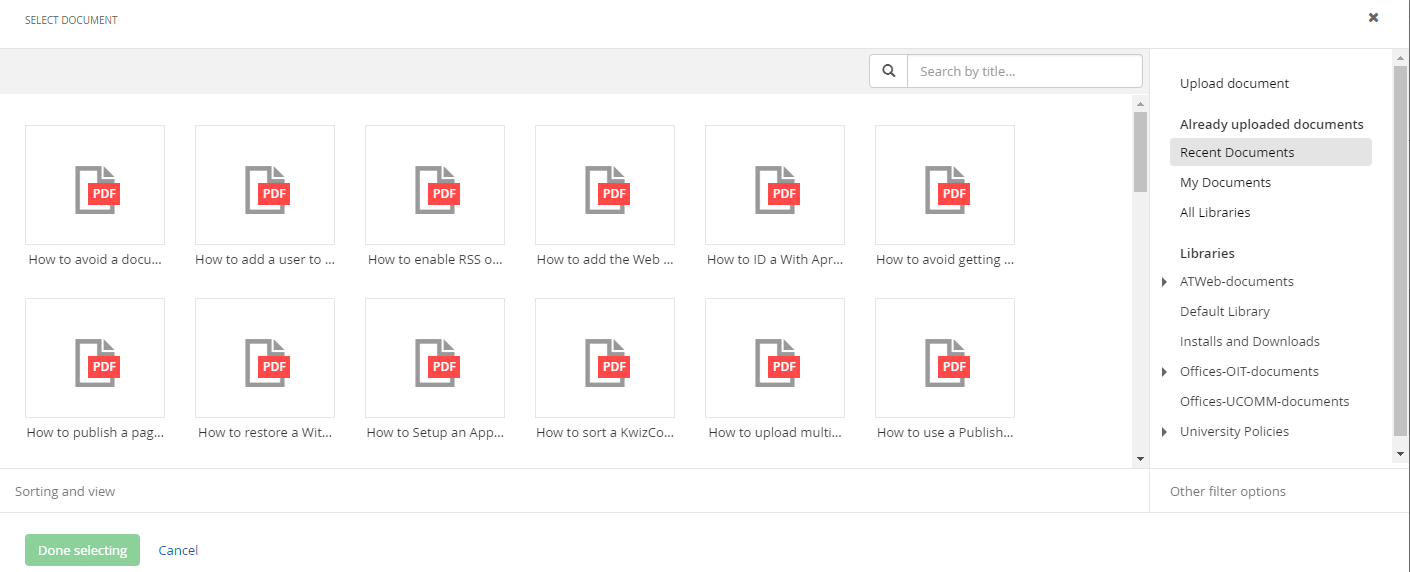Expand the ATWeb-documents library
1410x572 pixels.
(x=1165, y=282)
